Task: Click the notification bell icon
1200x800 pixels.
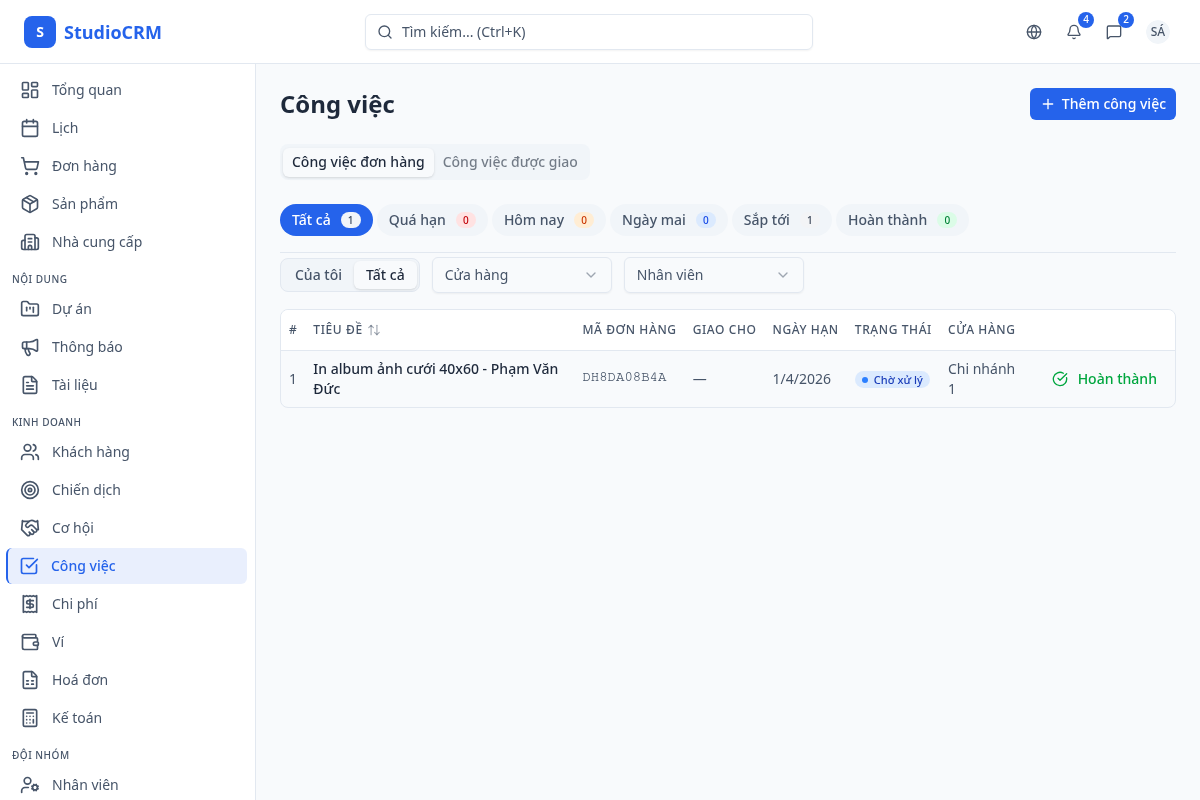Action: [1074, 32]
